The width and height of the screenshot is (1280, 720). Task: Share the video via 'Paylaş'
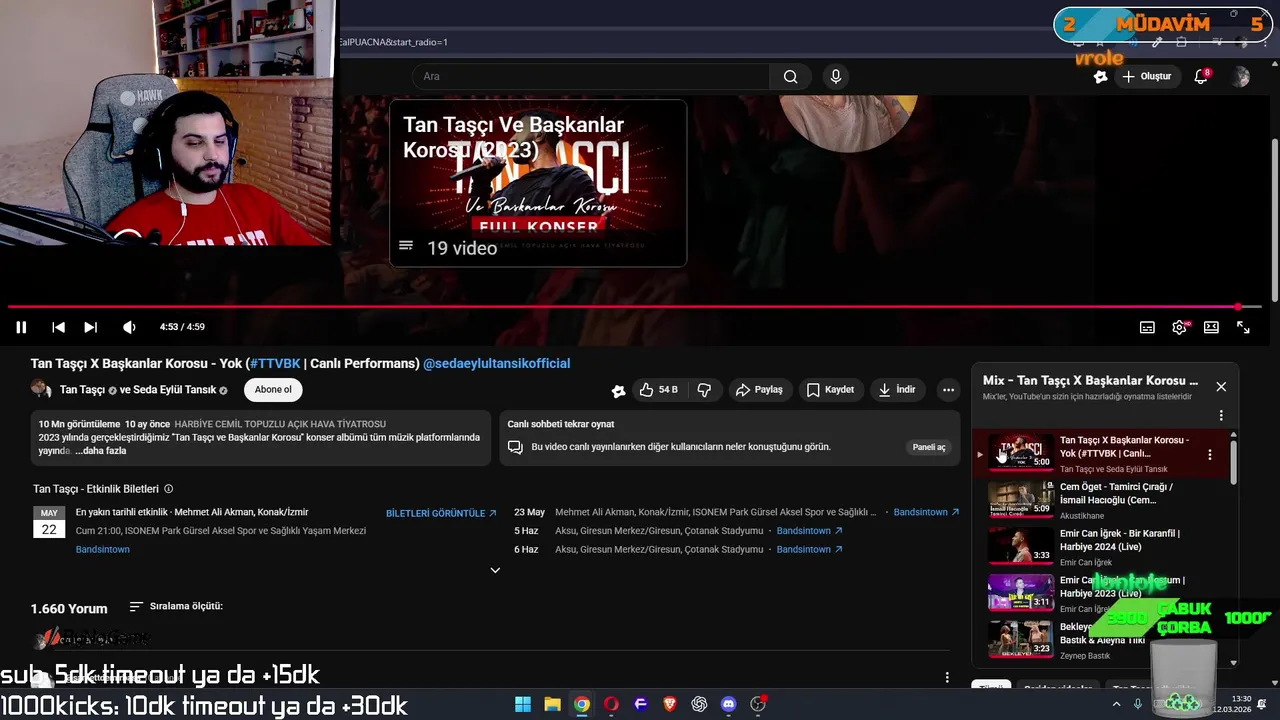(x=759, y=390)
